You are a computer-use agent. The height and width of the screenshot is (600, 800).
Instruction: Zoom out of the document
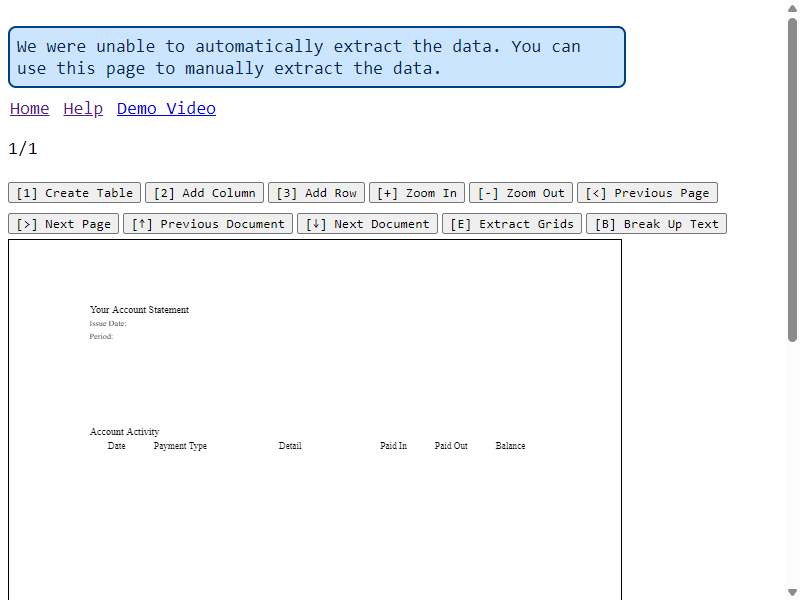(521, 193)
